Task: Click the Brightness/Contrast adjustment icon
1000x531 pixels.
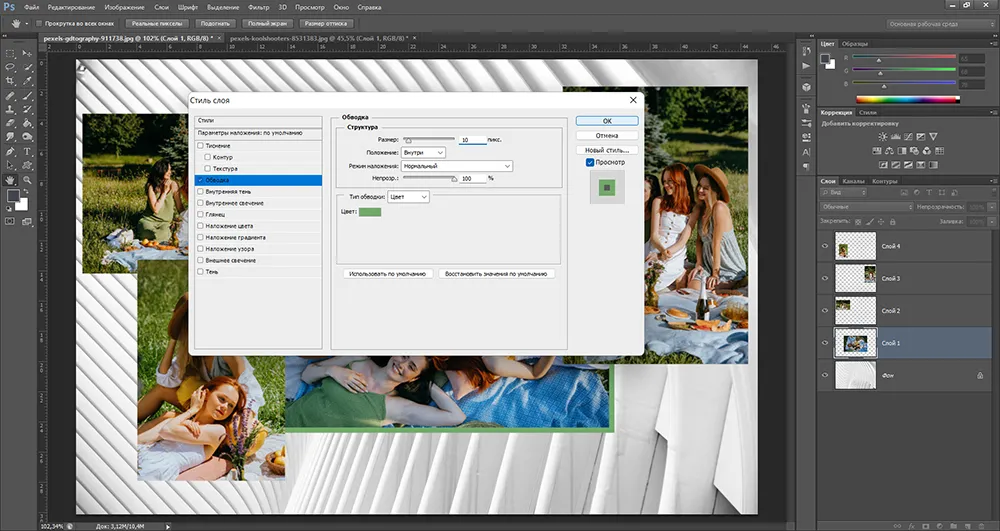Action: click(883, 137)
